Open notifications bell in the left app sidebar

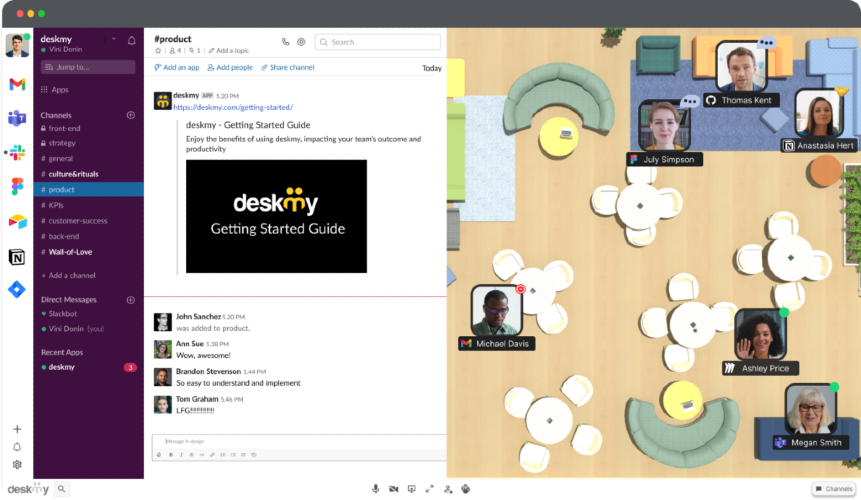point(17,447)
